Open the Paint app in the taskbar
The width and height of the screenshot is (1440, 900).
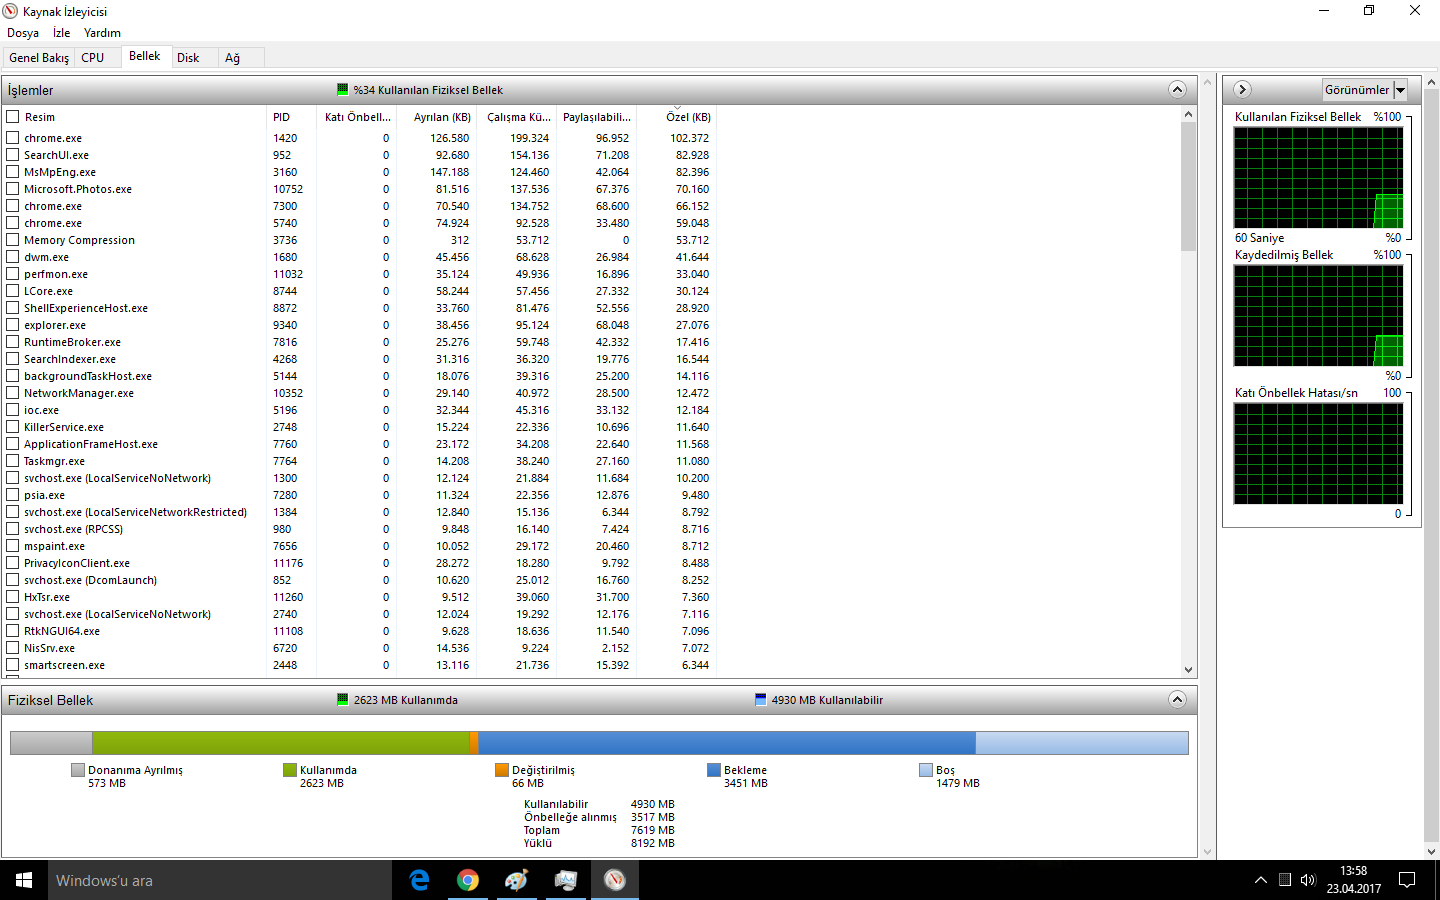516,880
